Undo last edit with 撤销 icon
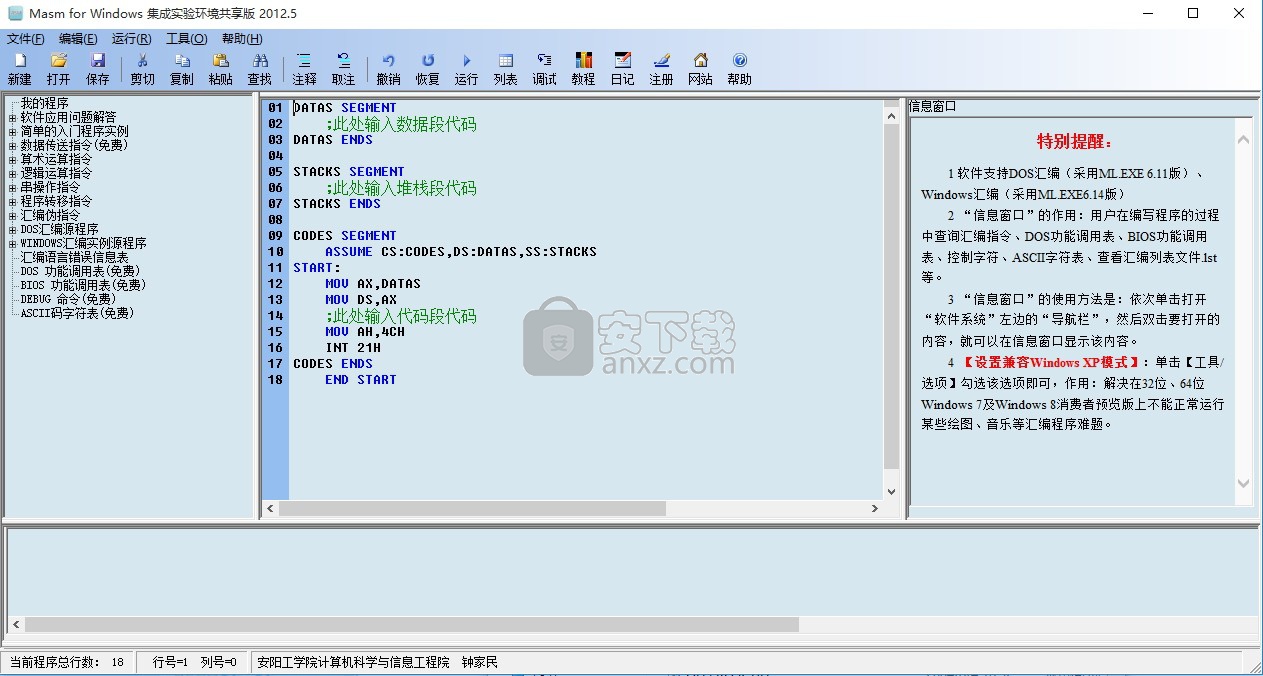This screenshot has height=676, width=1263. click(x=388, y=69)
